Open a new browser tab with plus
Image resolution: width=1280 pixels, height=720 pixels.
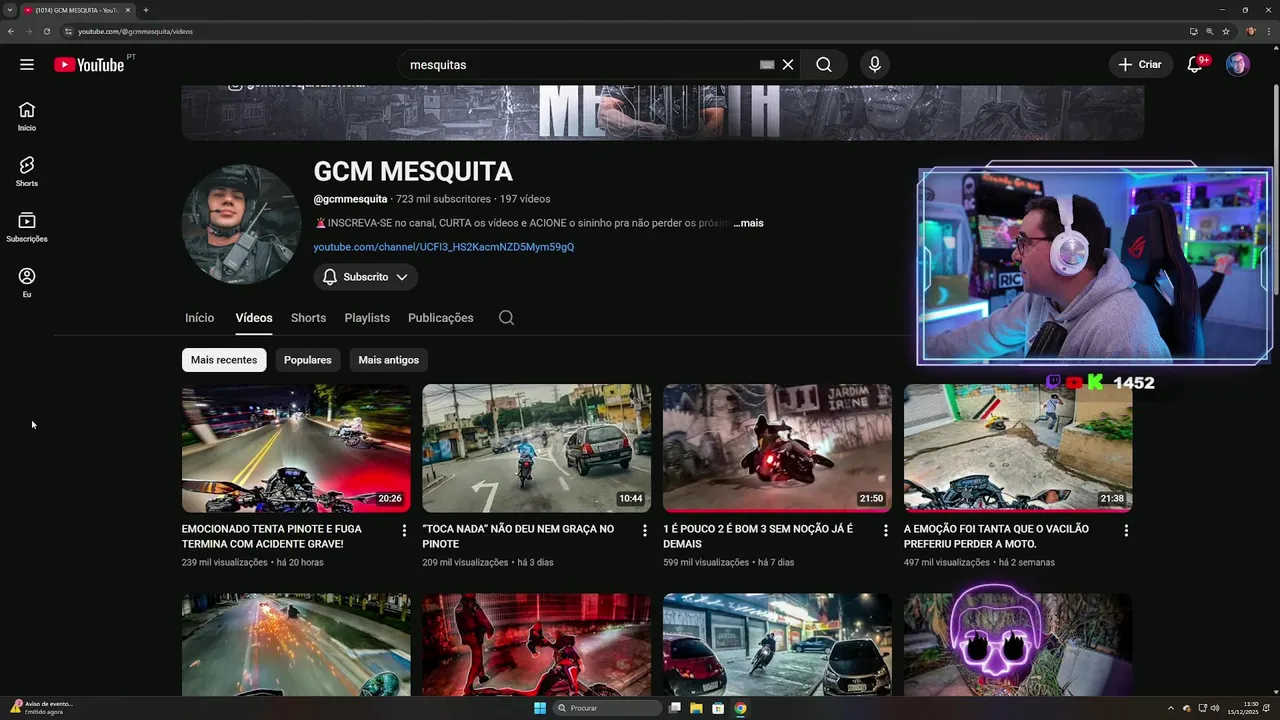(x=146, y=10)
